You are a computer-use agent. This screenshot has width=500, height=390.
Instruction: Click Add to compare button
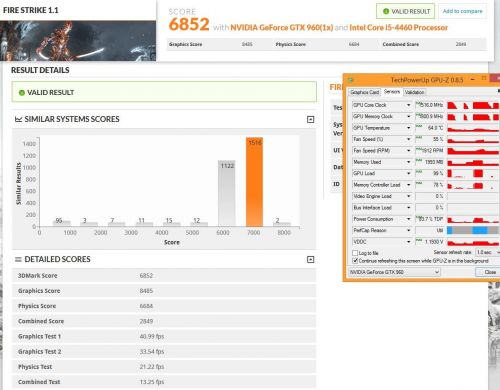462,11
